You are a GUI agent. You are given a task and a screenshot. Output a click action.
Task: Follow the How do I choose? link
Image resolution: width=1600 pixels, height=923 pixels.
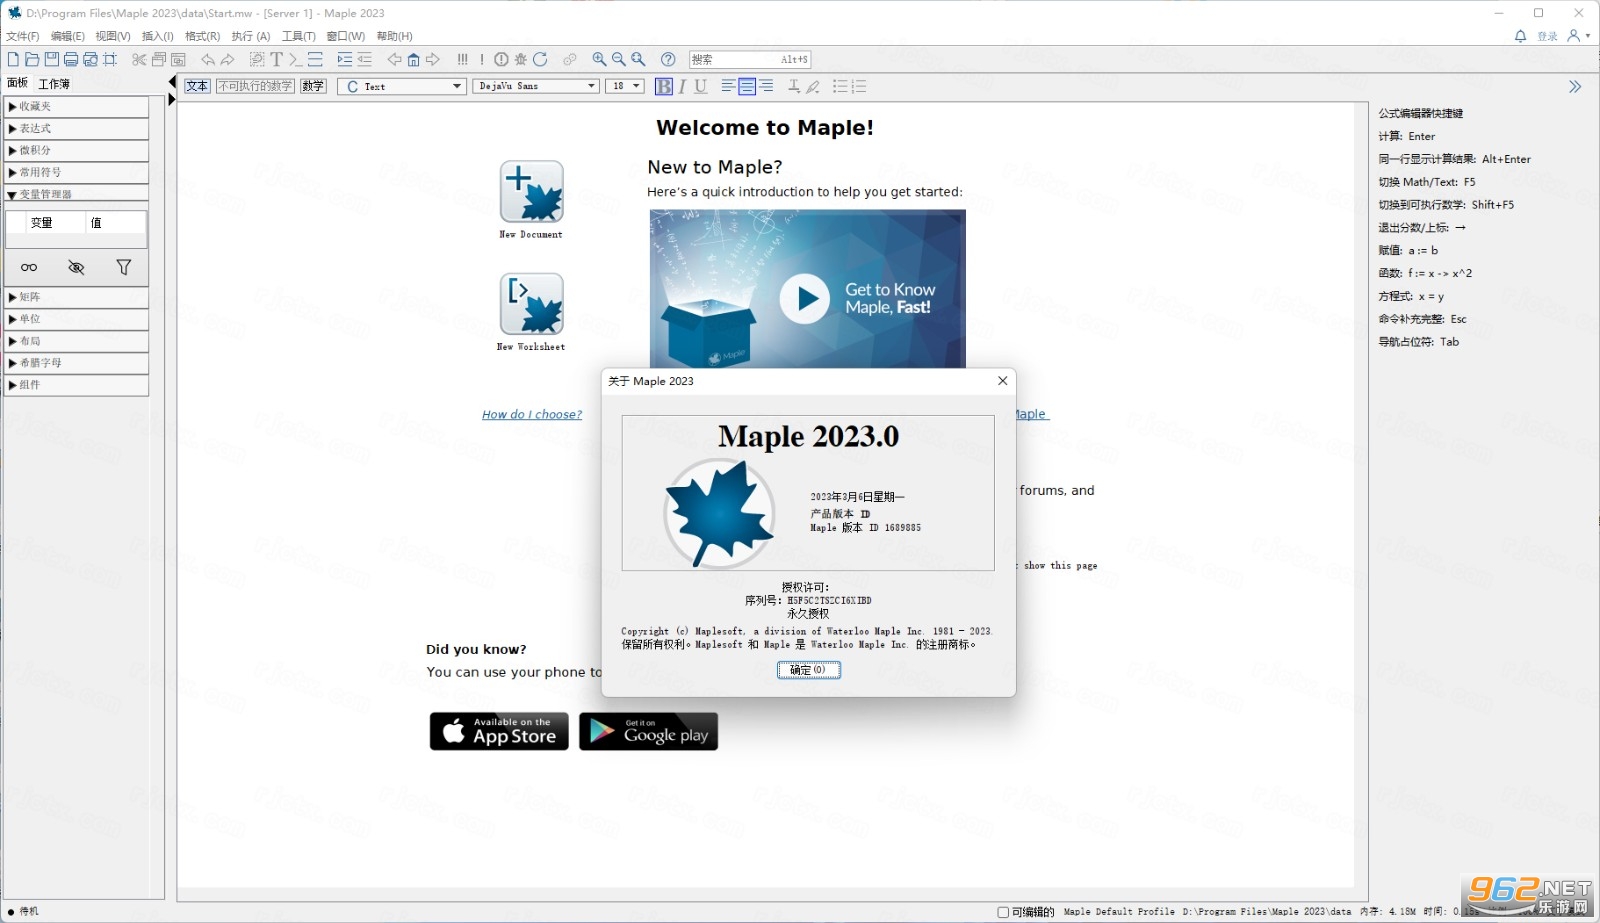tap(532, 414)
